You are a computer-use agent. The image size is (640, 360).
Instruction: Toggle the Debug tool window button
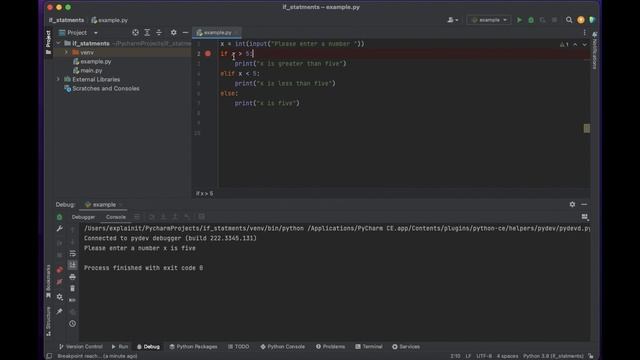point(148,347)
